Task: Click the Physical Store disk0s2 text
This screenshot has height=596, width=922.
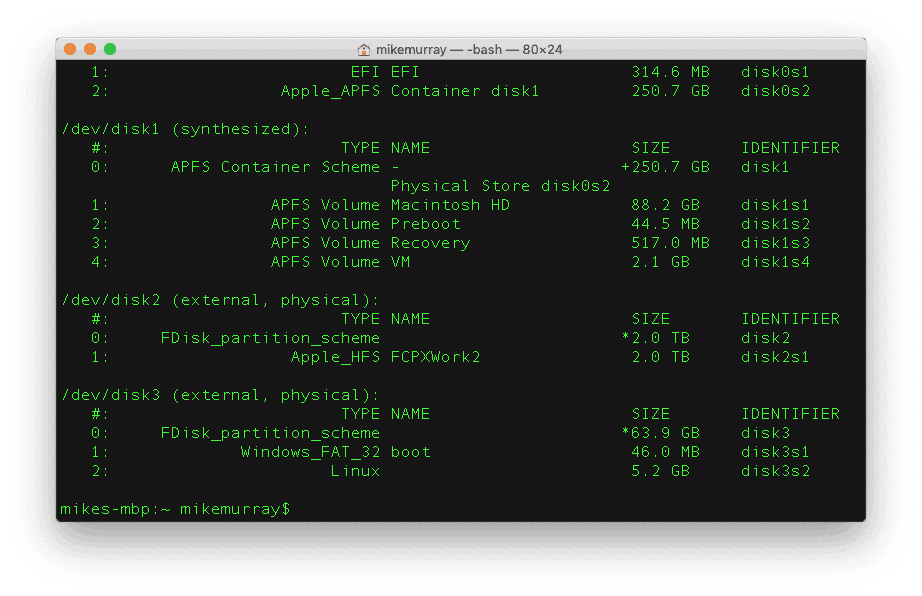Action: coord(500,186)
